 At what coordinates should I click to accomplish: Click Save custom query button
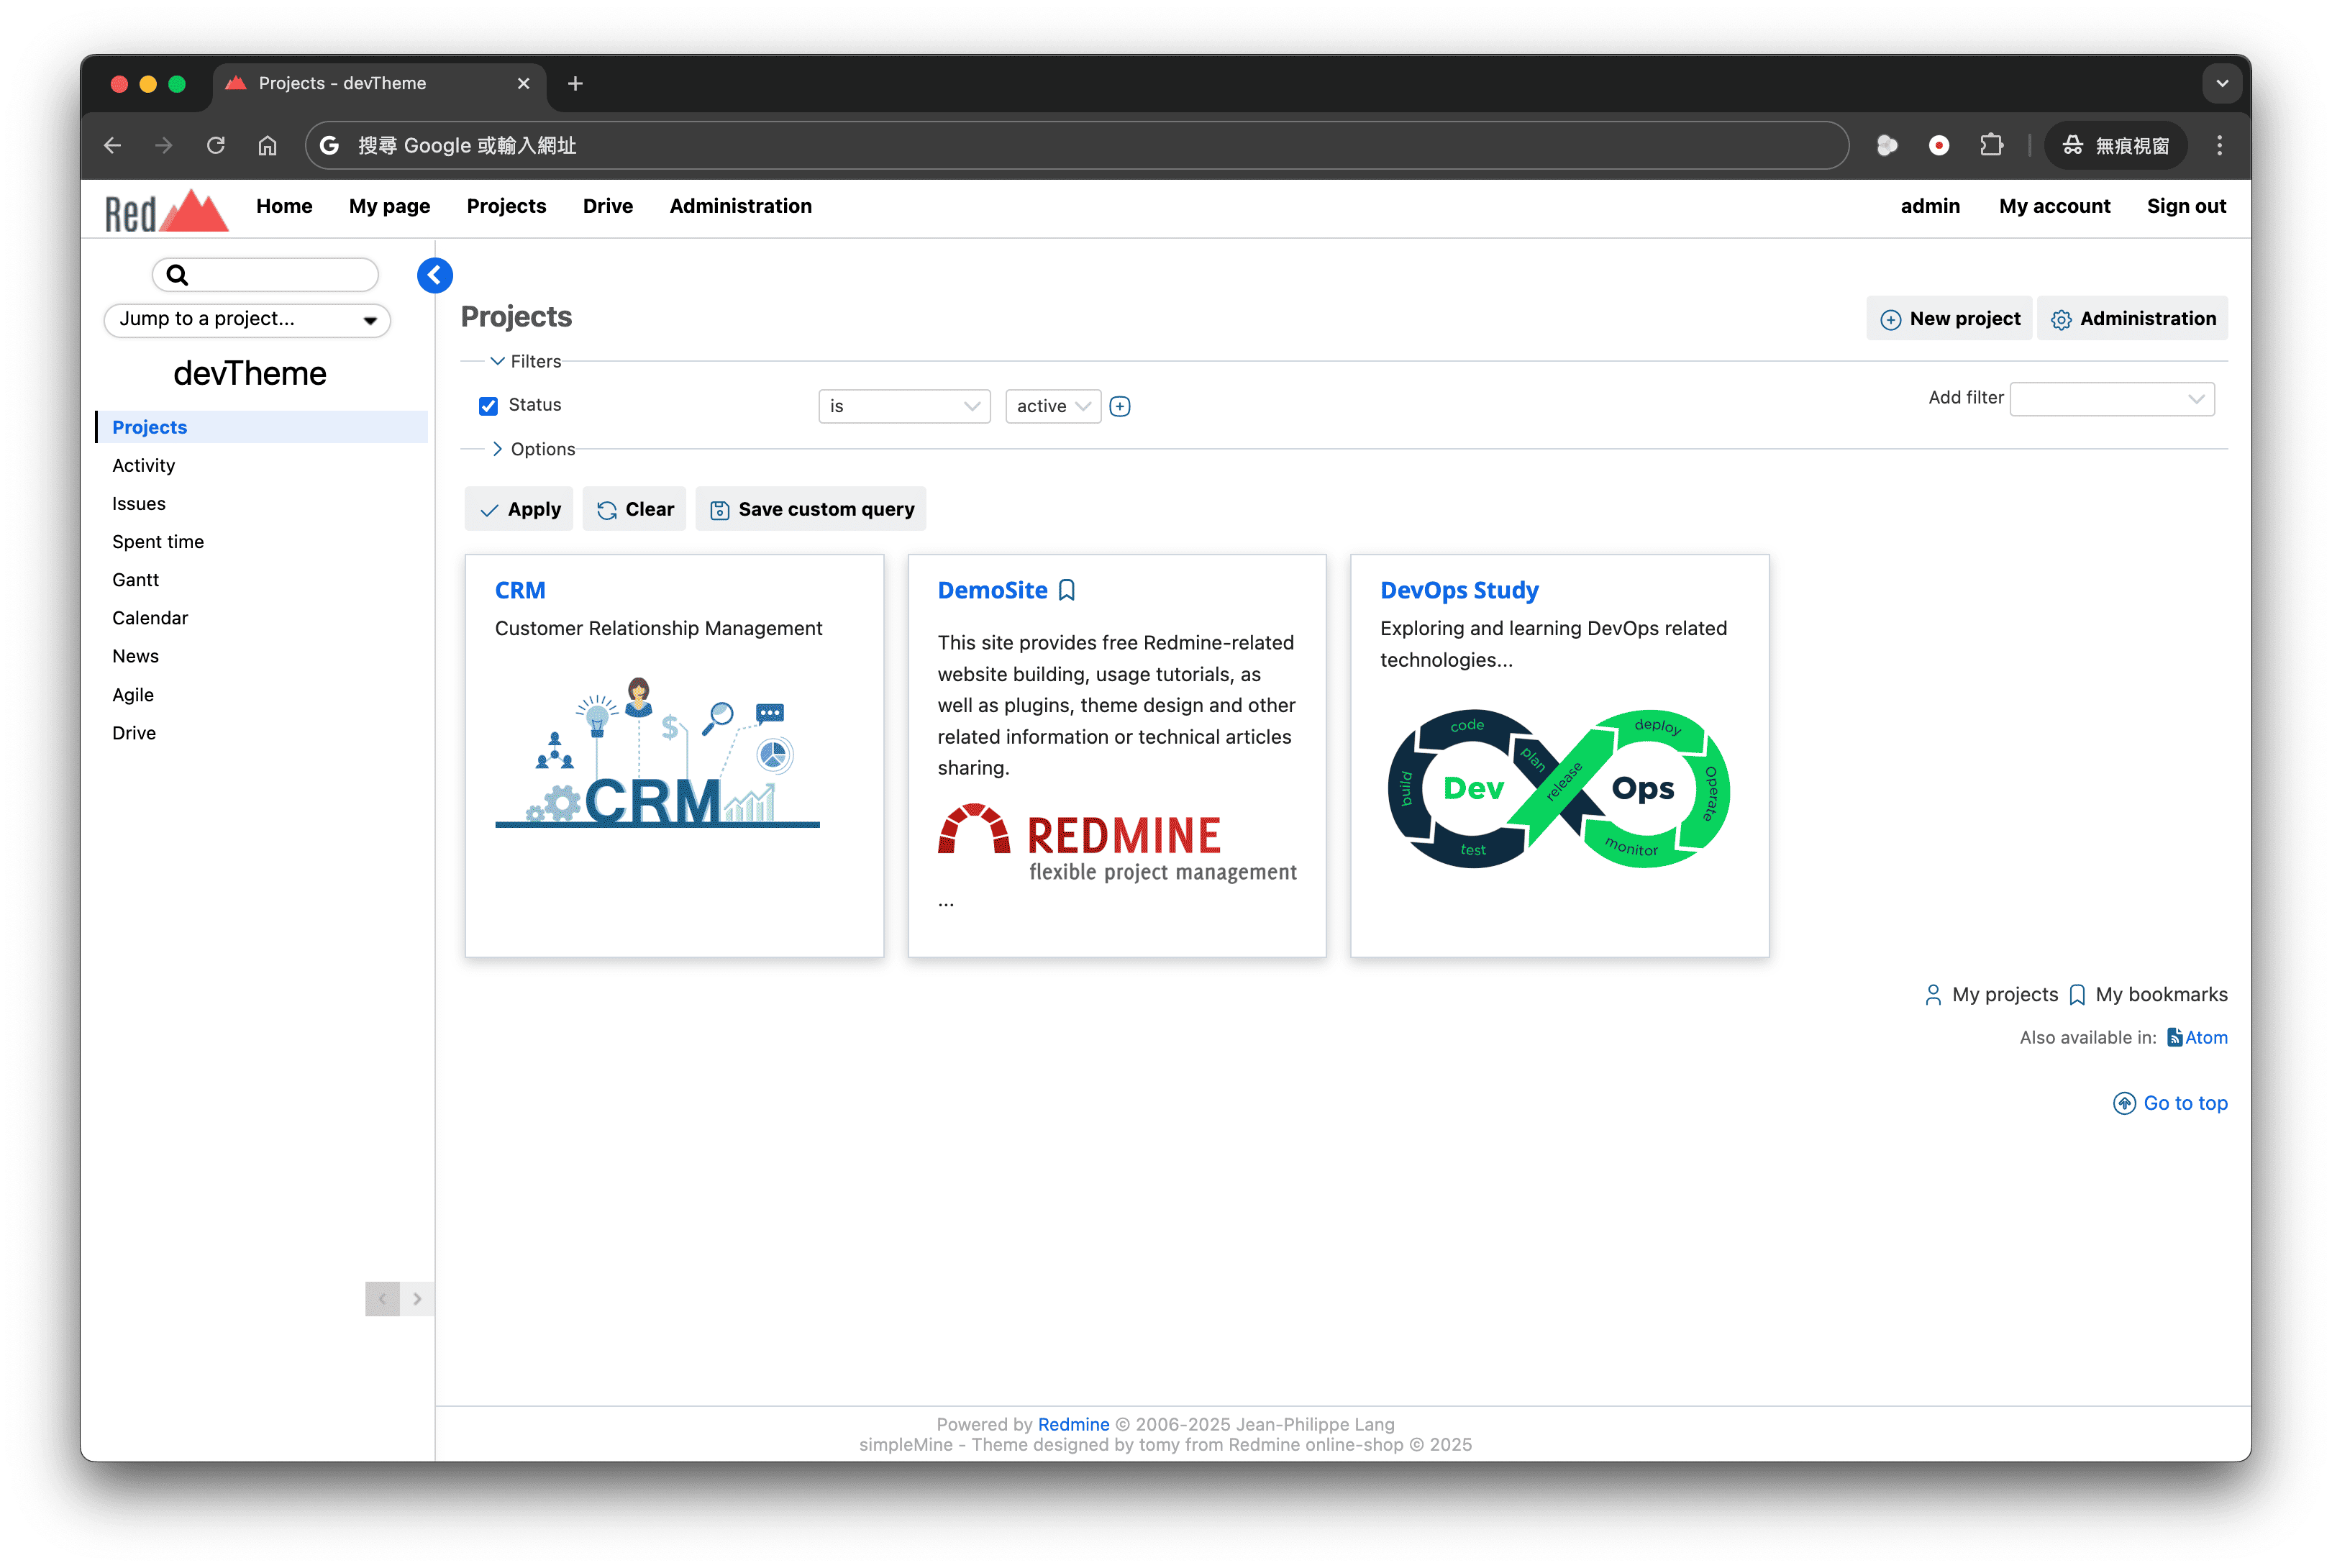pos(811,509)
